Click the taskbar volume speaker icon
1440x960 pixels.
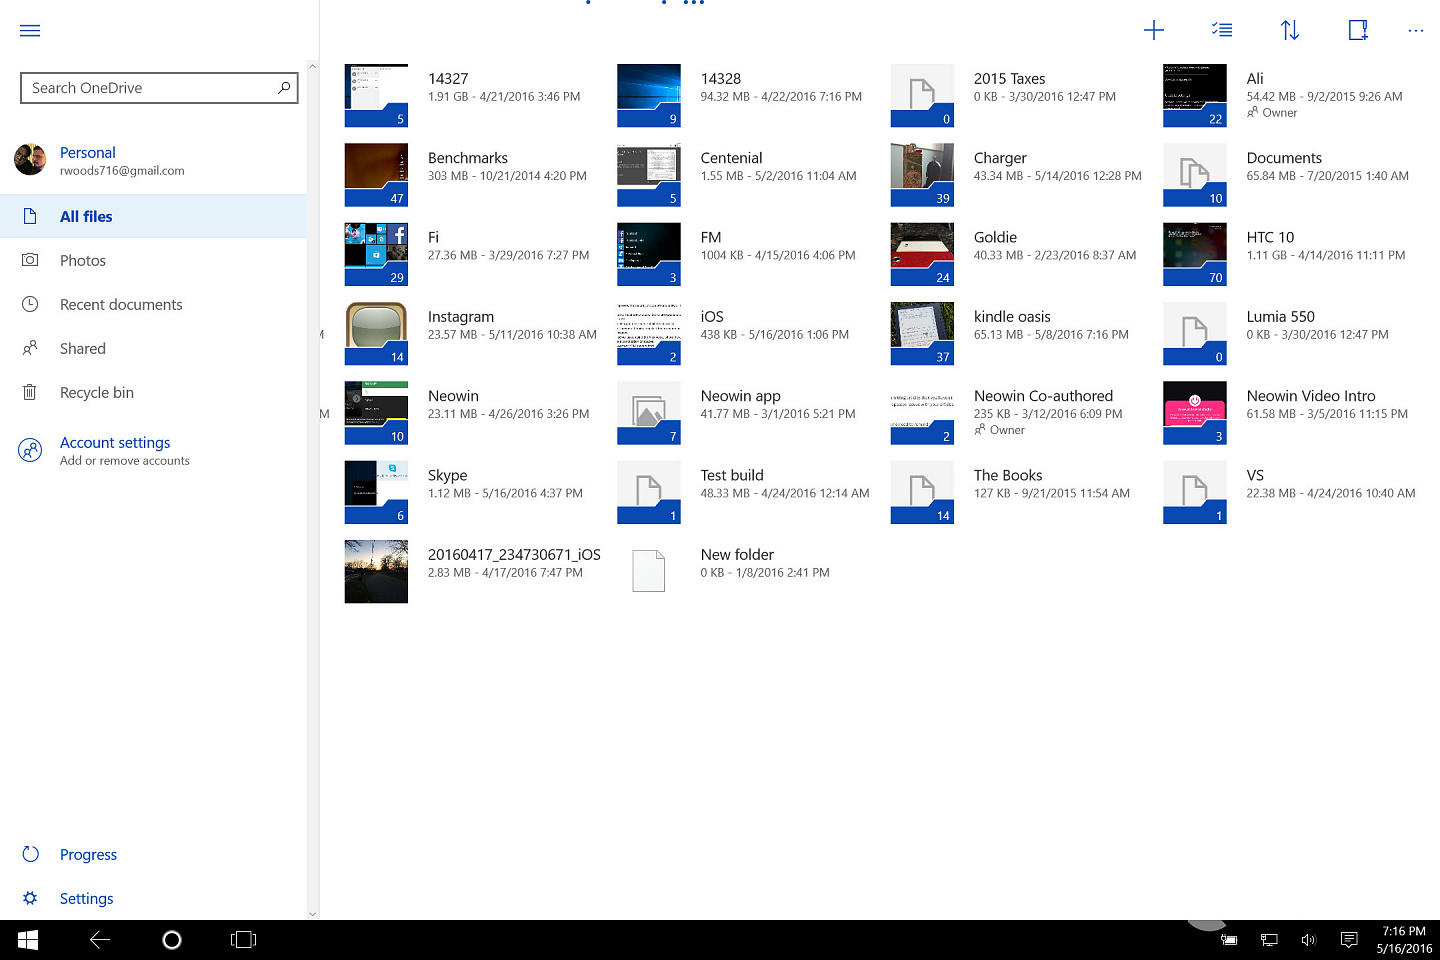click(x=1309, y=940)
